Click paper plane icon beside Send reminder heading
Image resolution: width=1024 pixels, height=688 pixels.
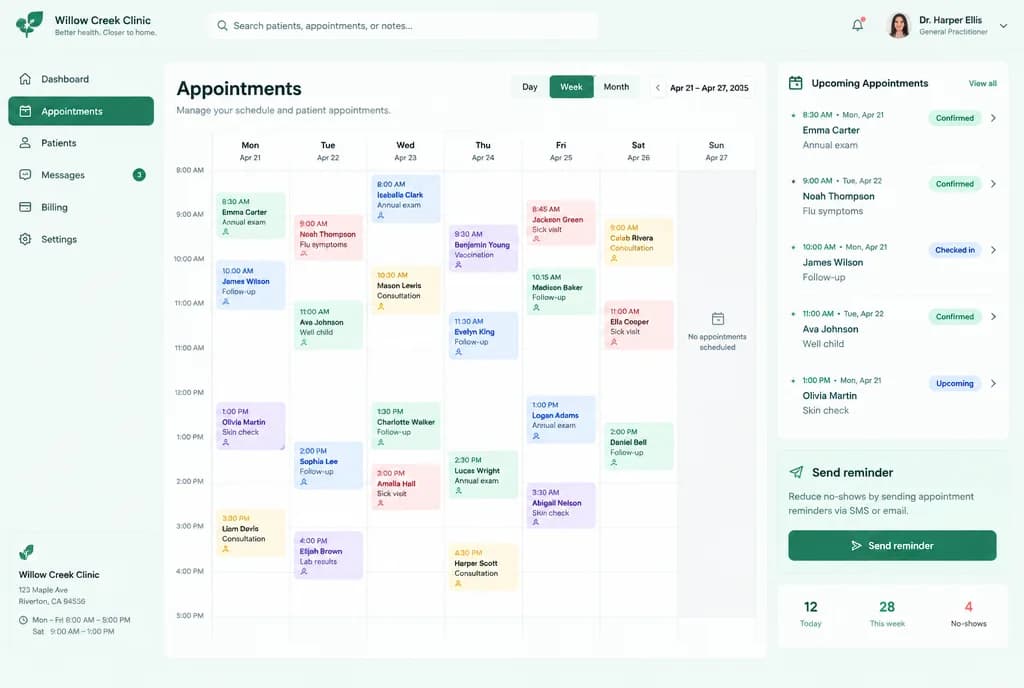796,472
